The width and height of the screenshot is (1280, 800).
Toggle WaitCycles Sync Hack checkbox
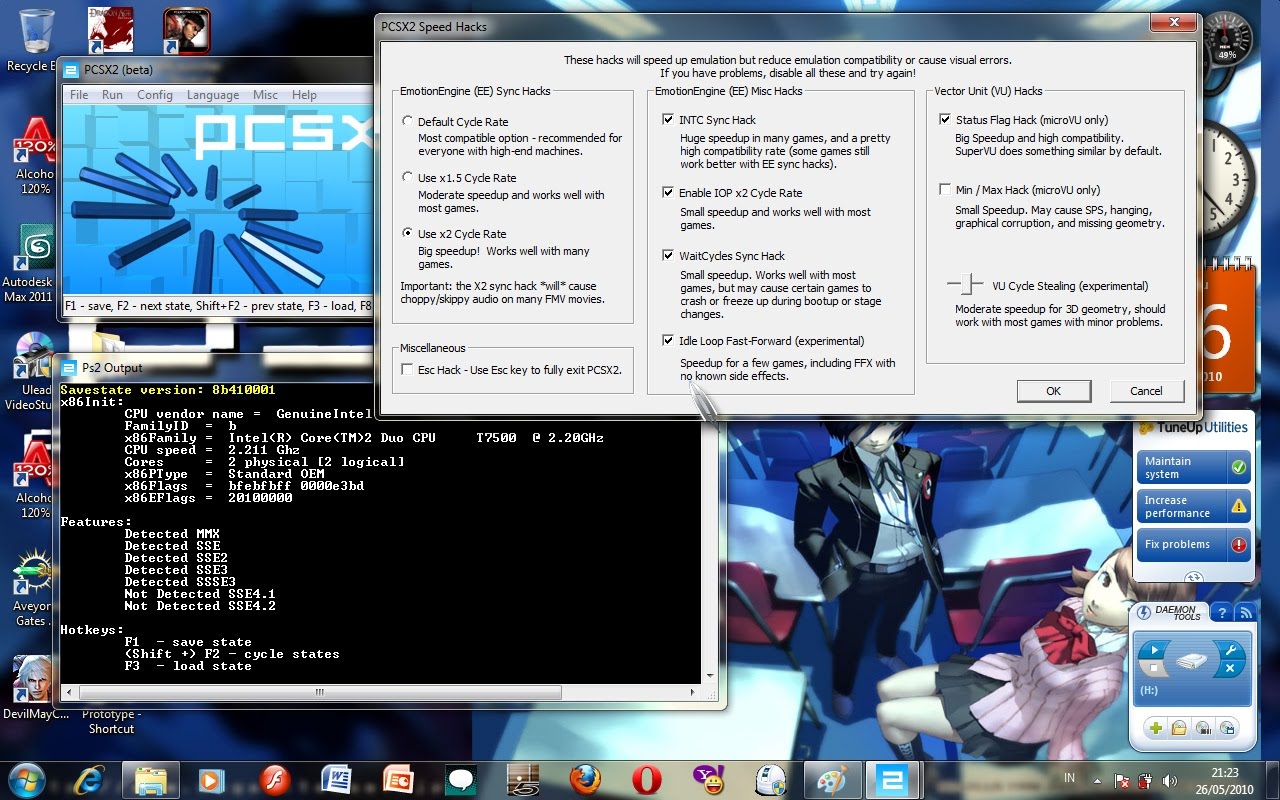[668, 255]
